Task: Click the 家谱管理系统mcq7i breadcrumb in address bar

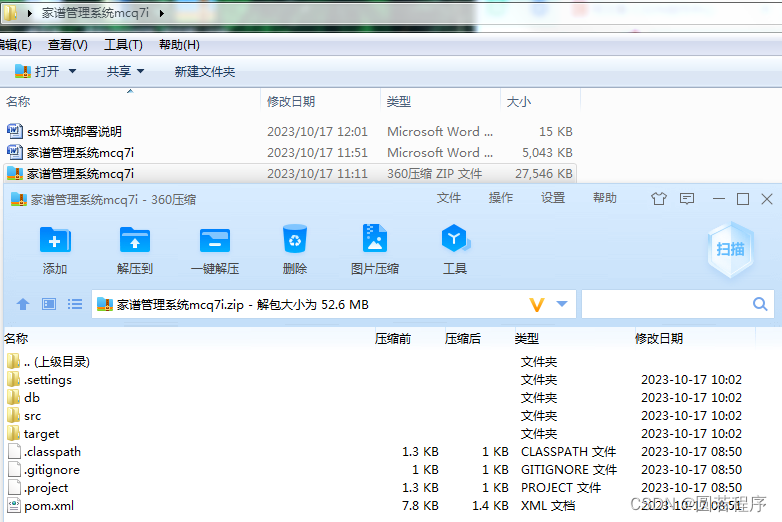Action: (95, 13)
